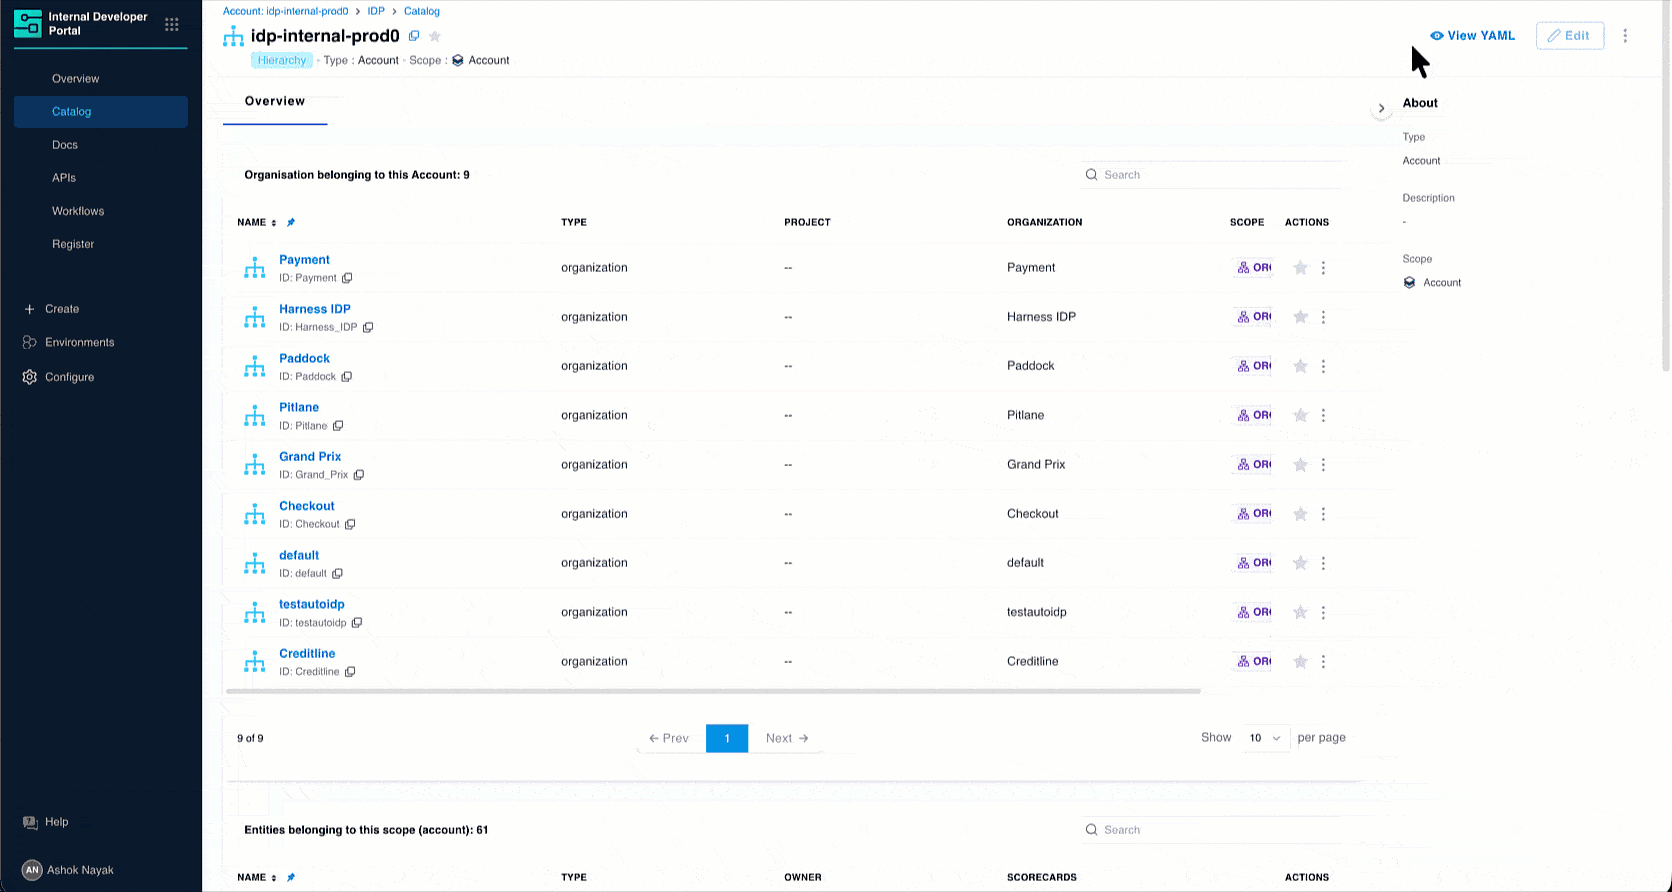This screenshot has width=1672, height=892.
Task: Copy the Pitlane ID
Action: (338, 426)
